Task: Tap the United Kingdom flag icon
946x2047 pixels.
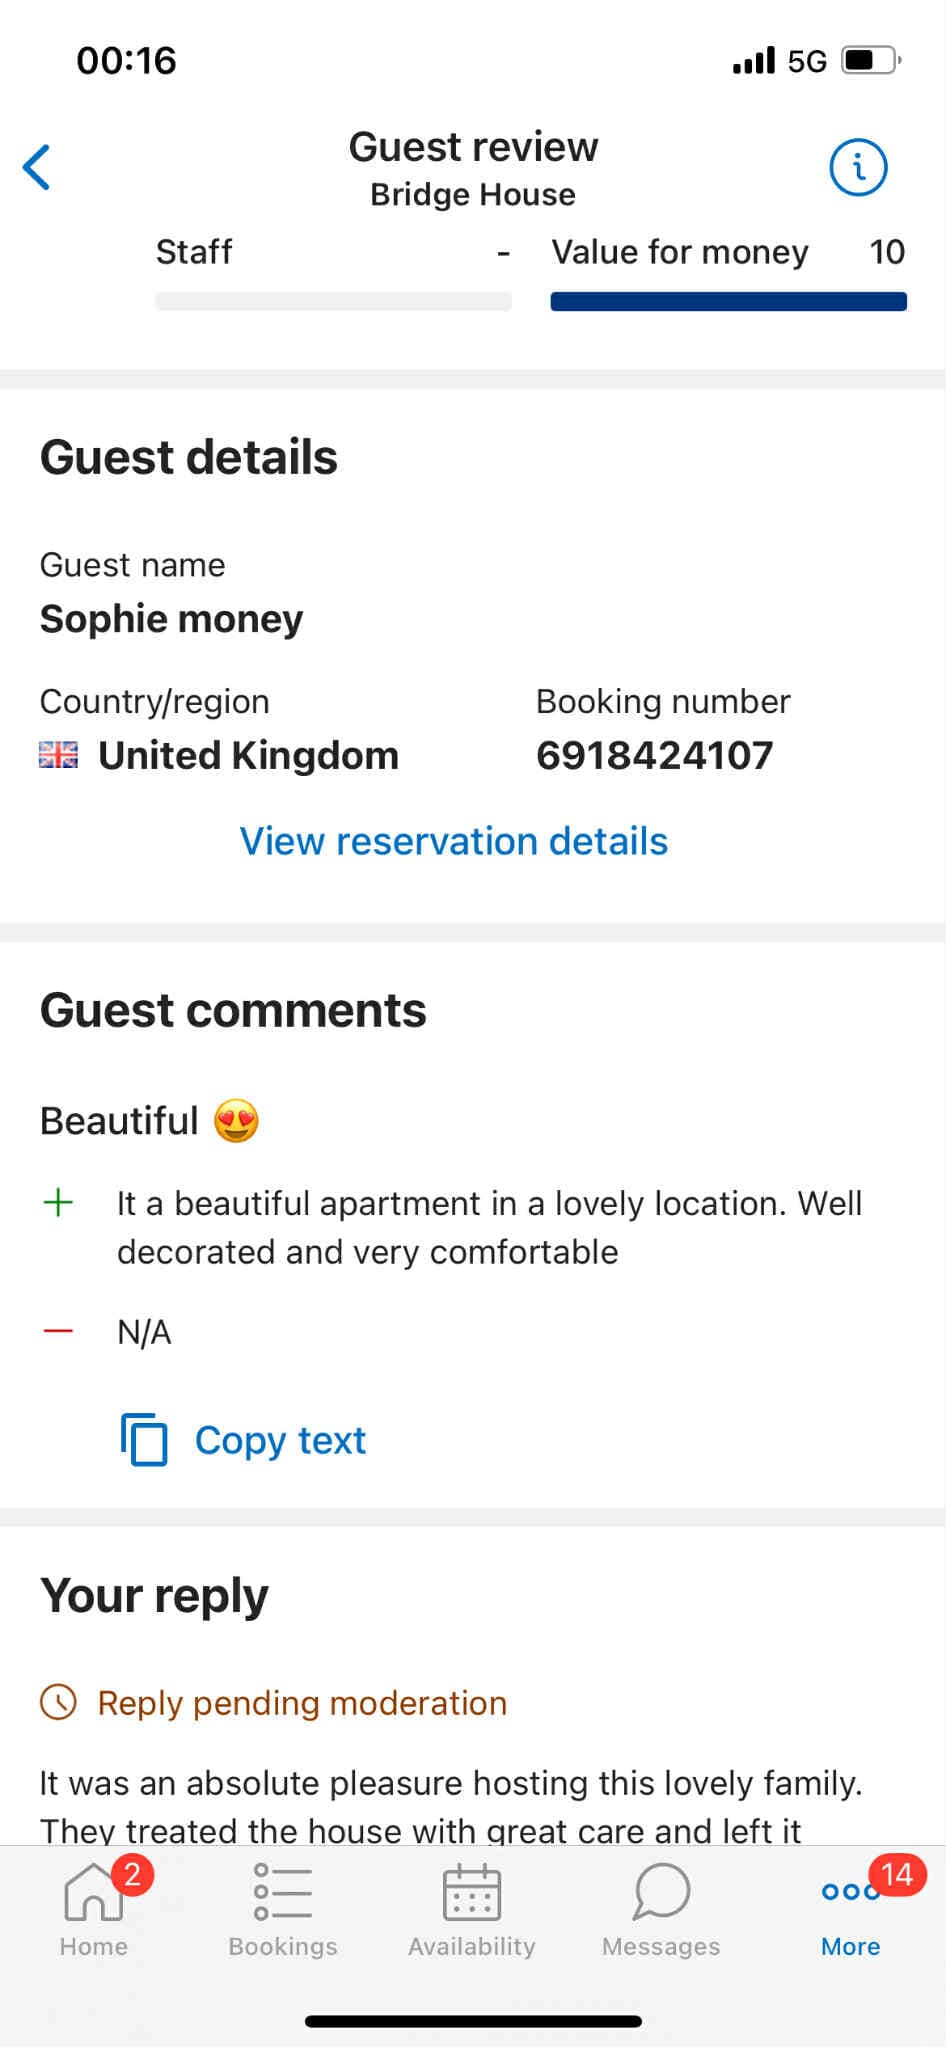Action: pos(59,755)
